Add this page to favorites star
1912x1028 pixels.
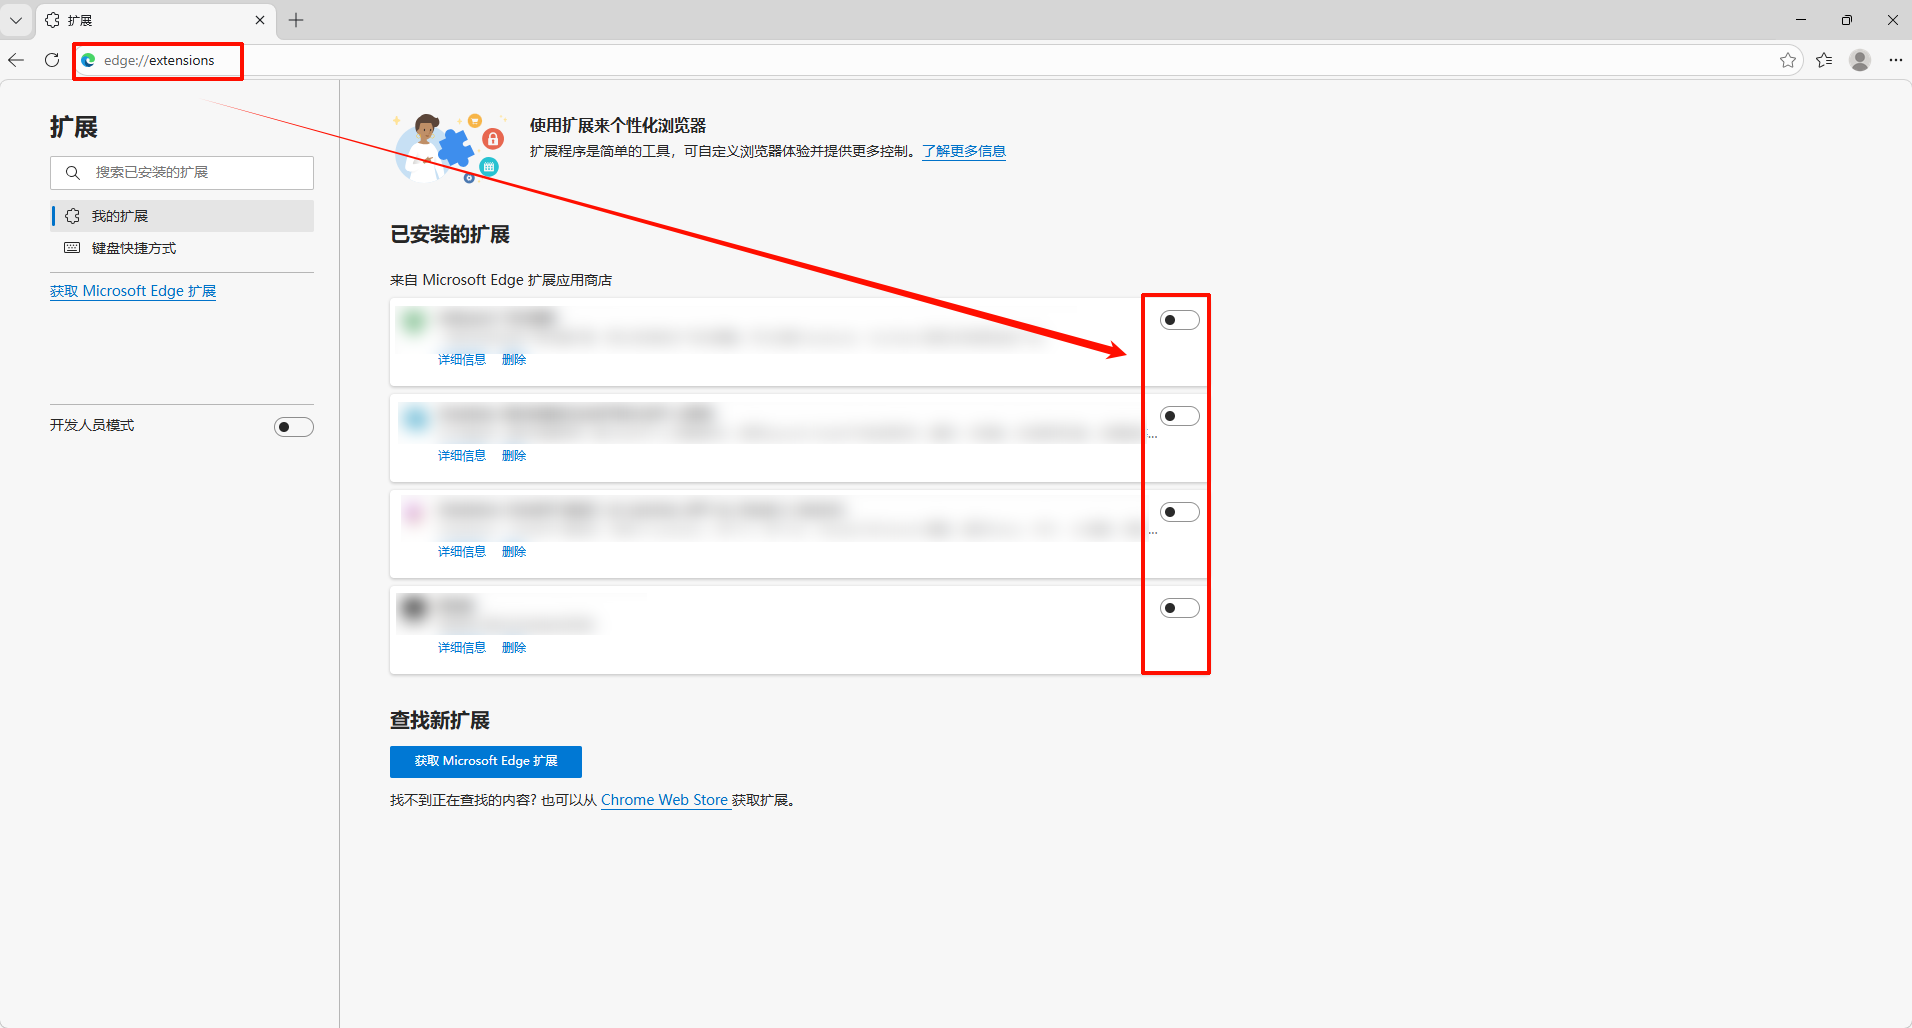click(1788, 60)
